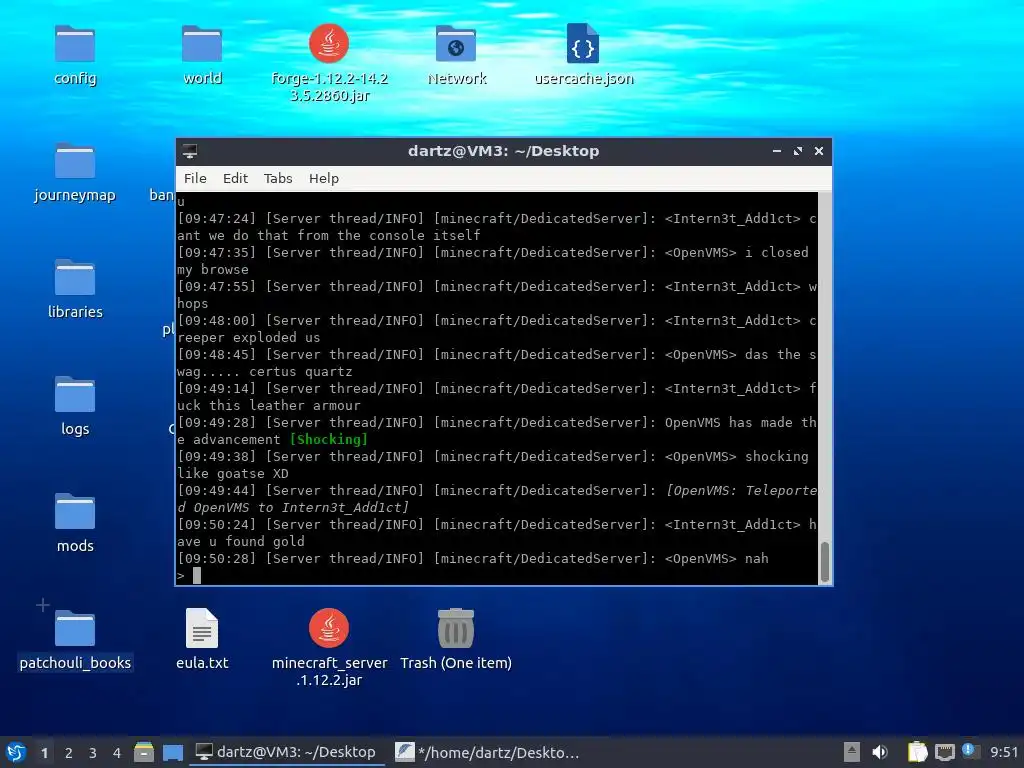This screenshot has height=768, width=1024.
Task: Switch to workspace 2
Action: 69,752
